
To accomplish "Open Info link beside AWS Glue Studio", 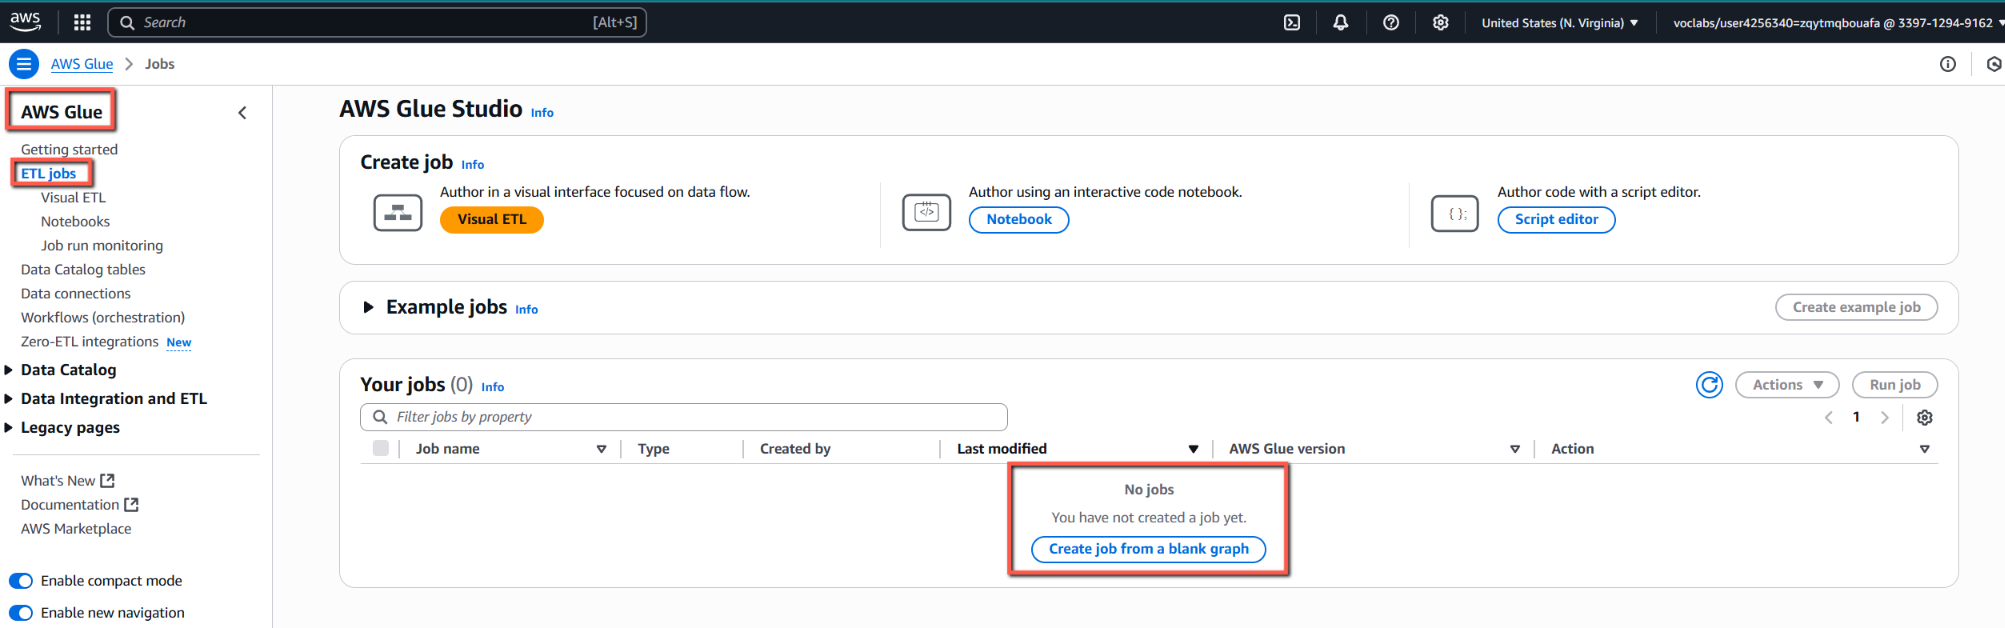I will [x=542, y=113].
